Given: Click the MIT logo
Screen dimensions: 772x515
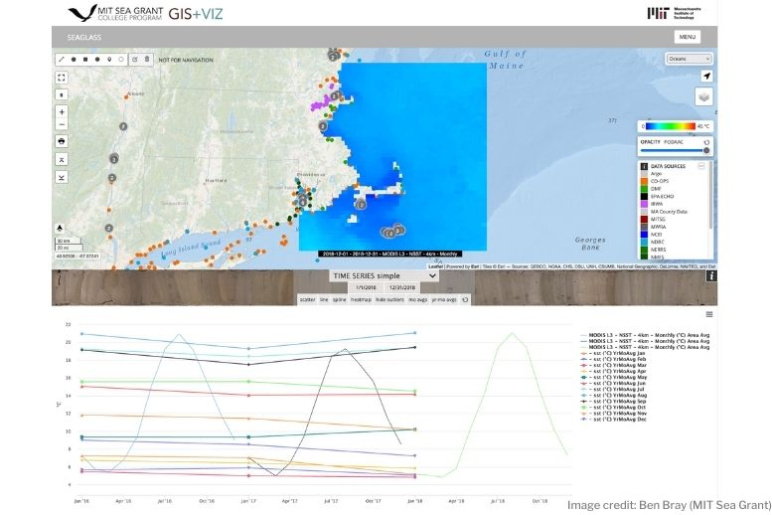Looking at the screenshot, I should 674,13.
